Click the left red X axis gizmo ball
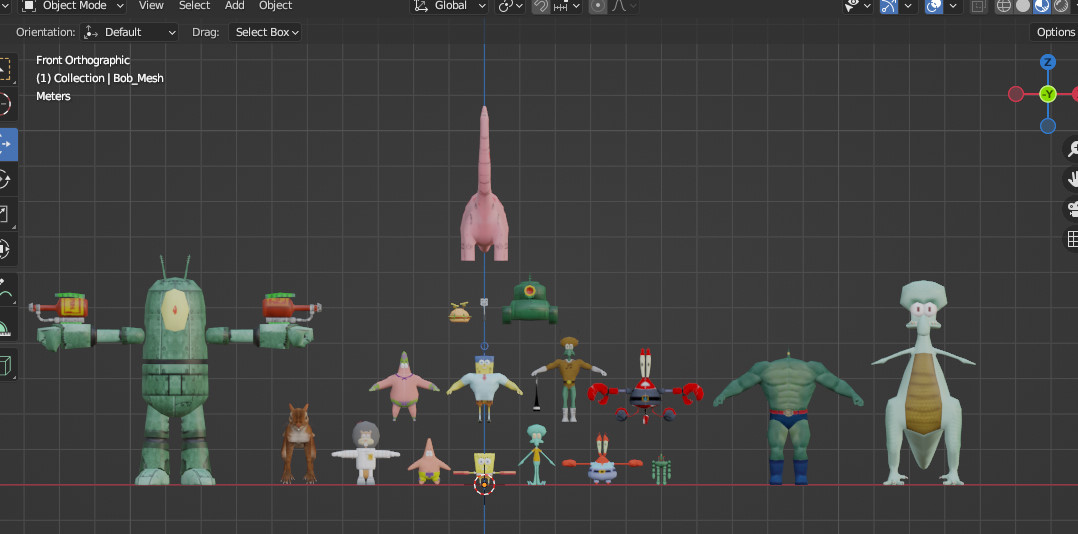This screenshot has height=534, width=1078. pyautogui.click(x=1016, y=94)
